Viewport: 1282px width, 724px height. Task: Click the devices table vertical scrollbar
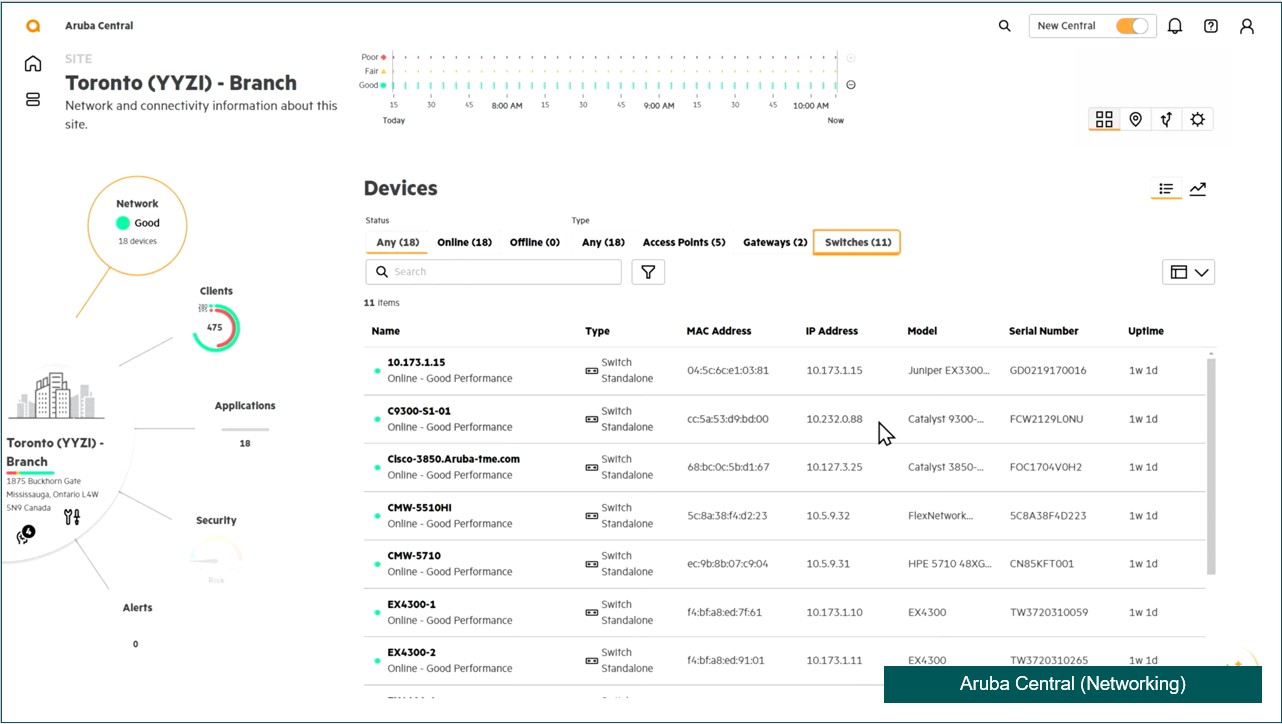[1211, 465]
